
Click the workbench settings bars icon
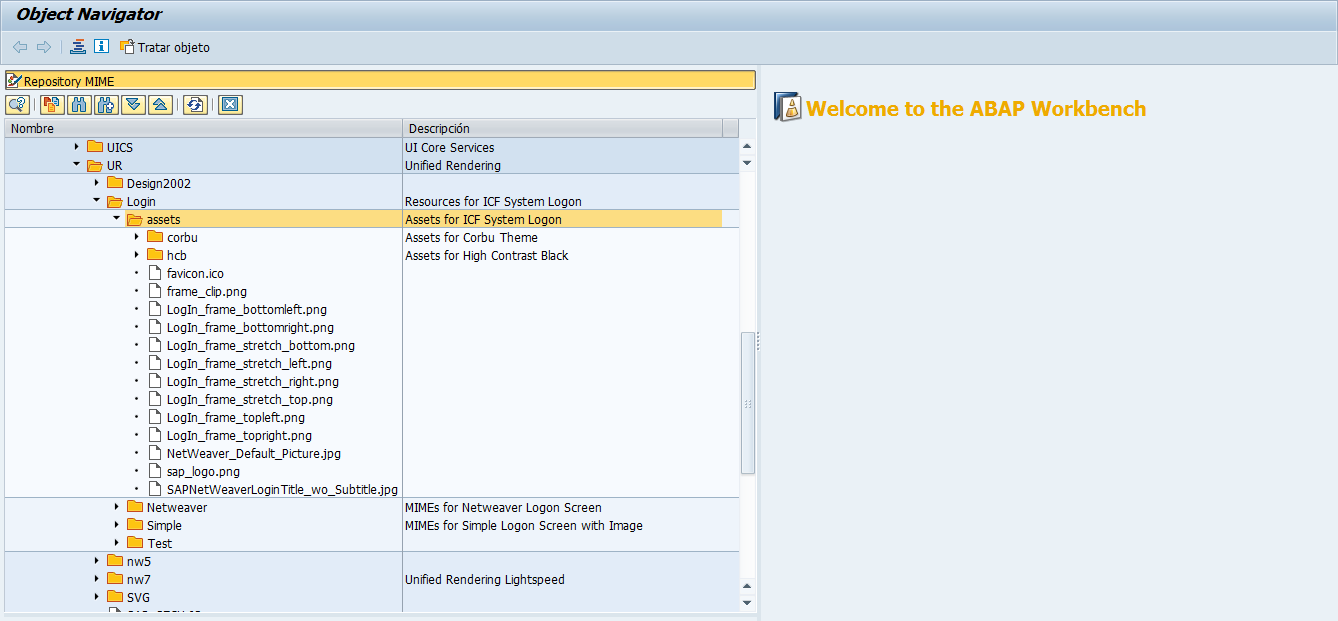coord(77,46)
